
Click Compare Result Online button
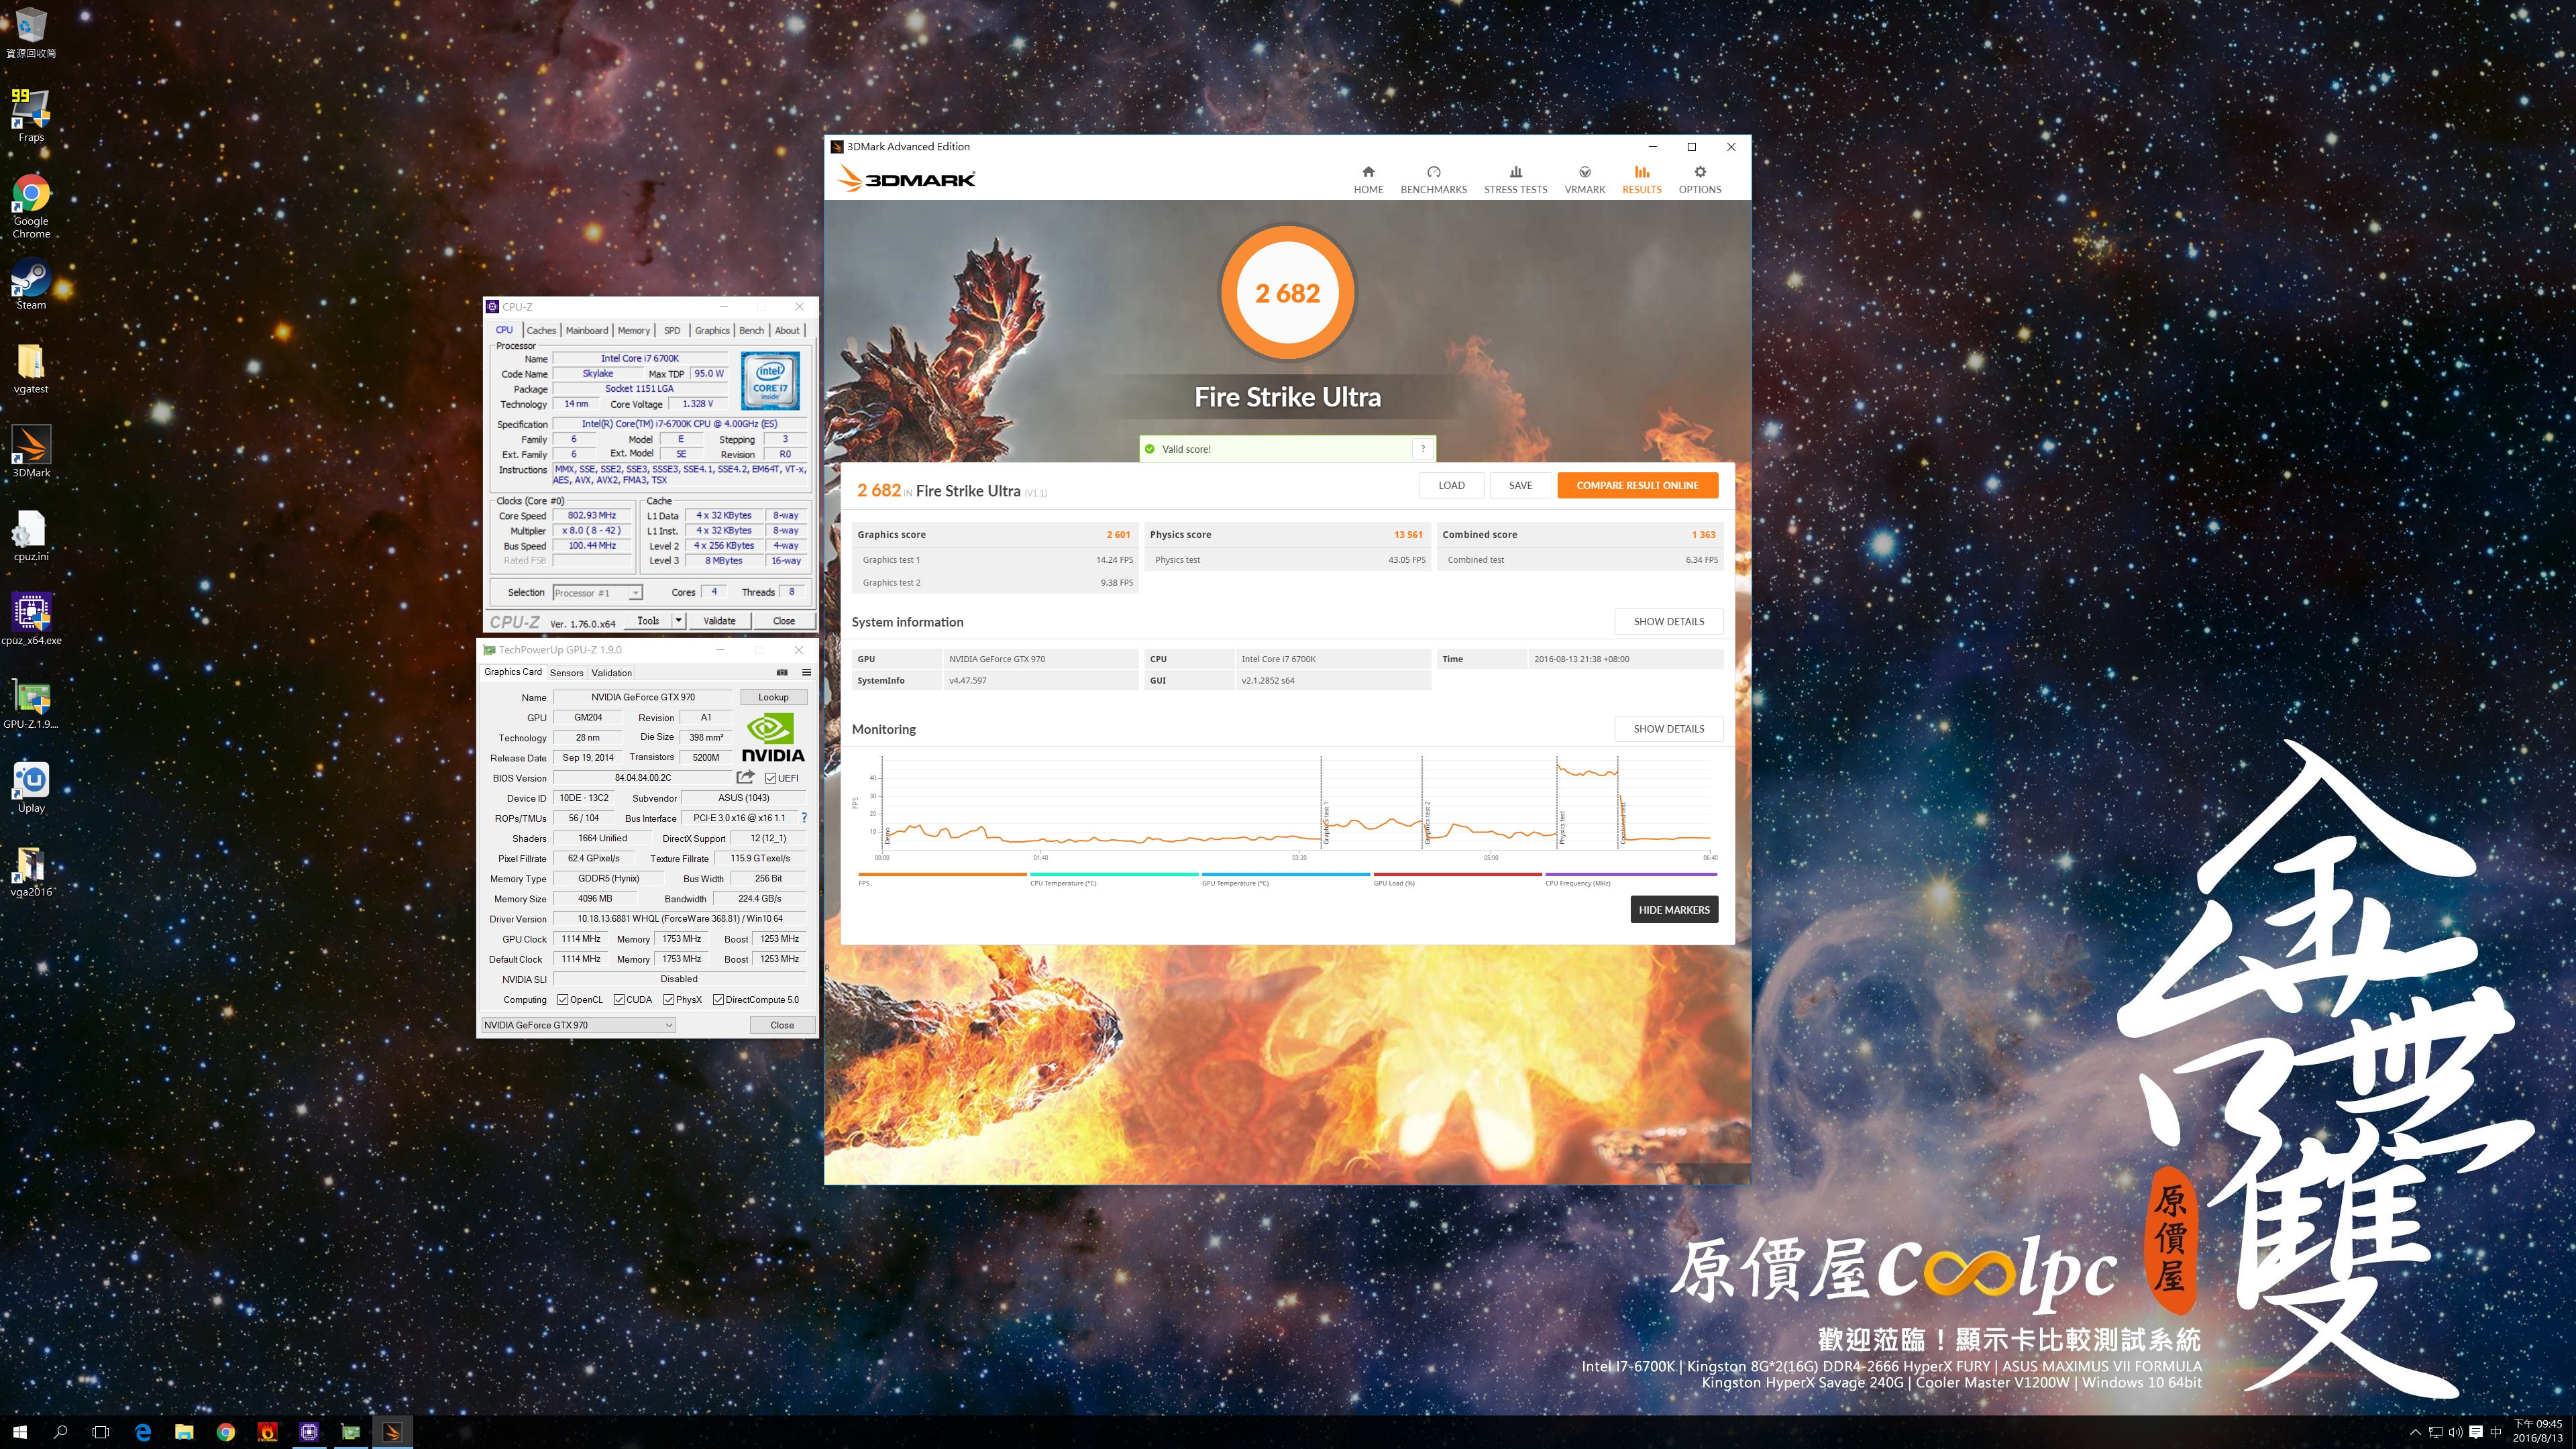1637,485
